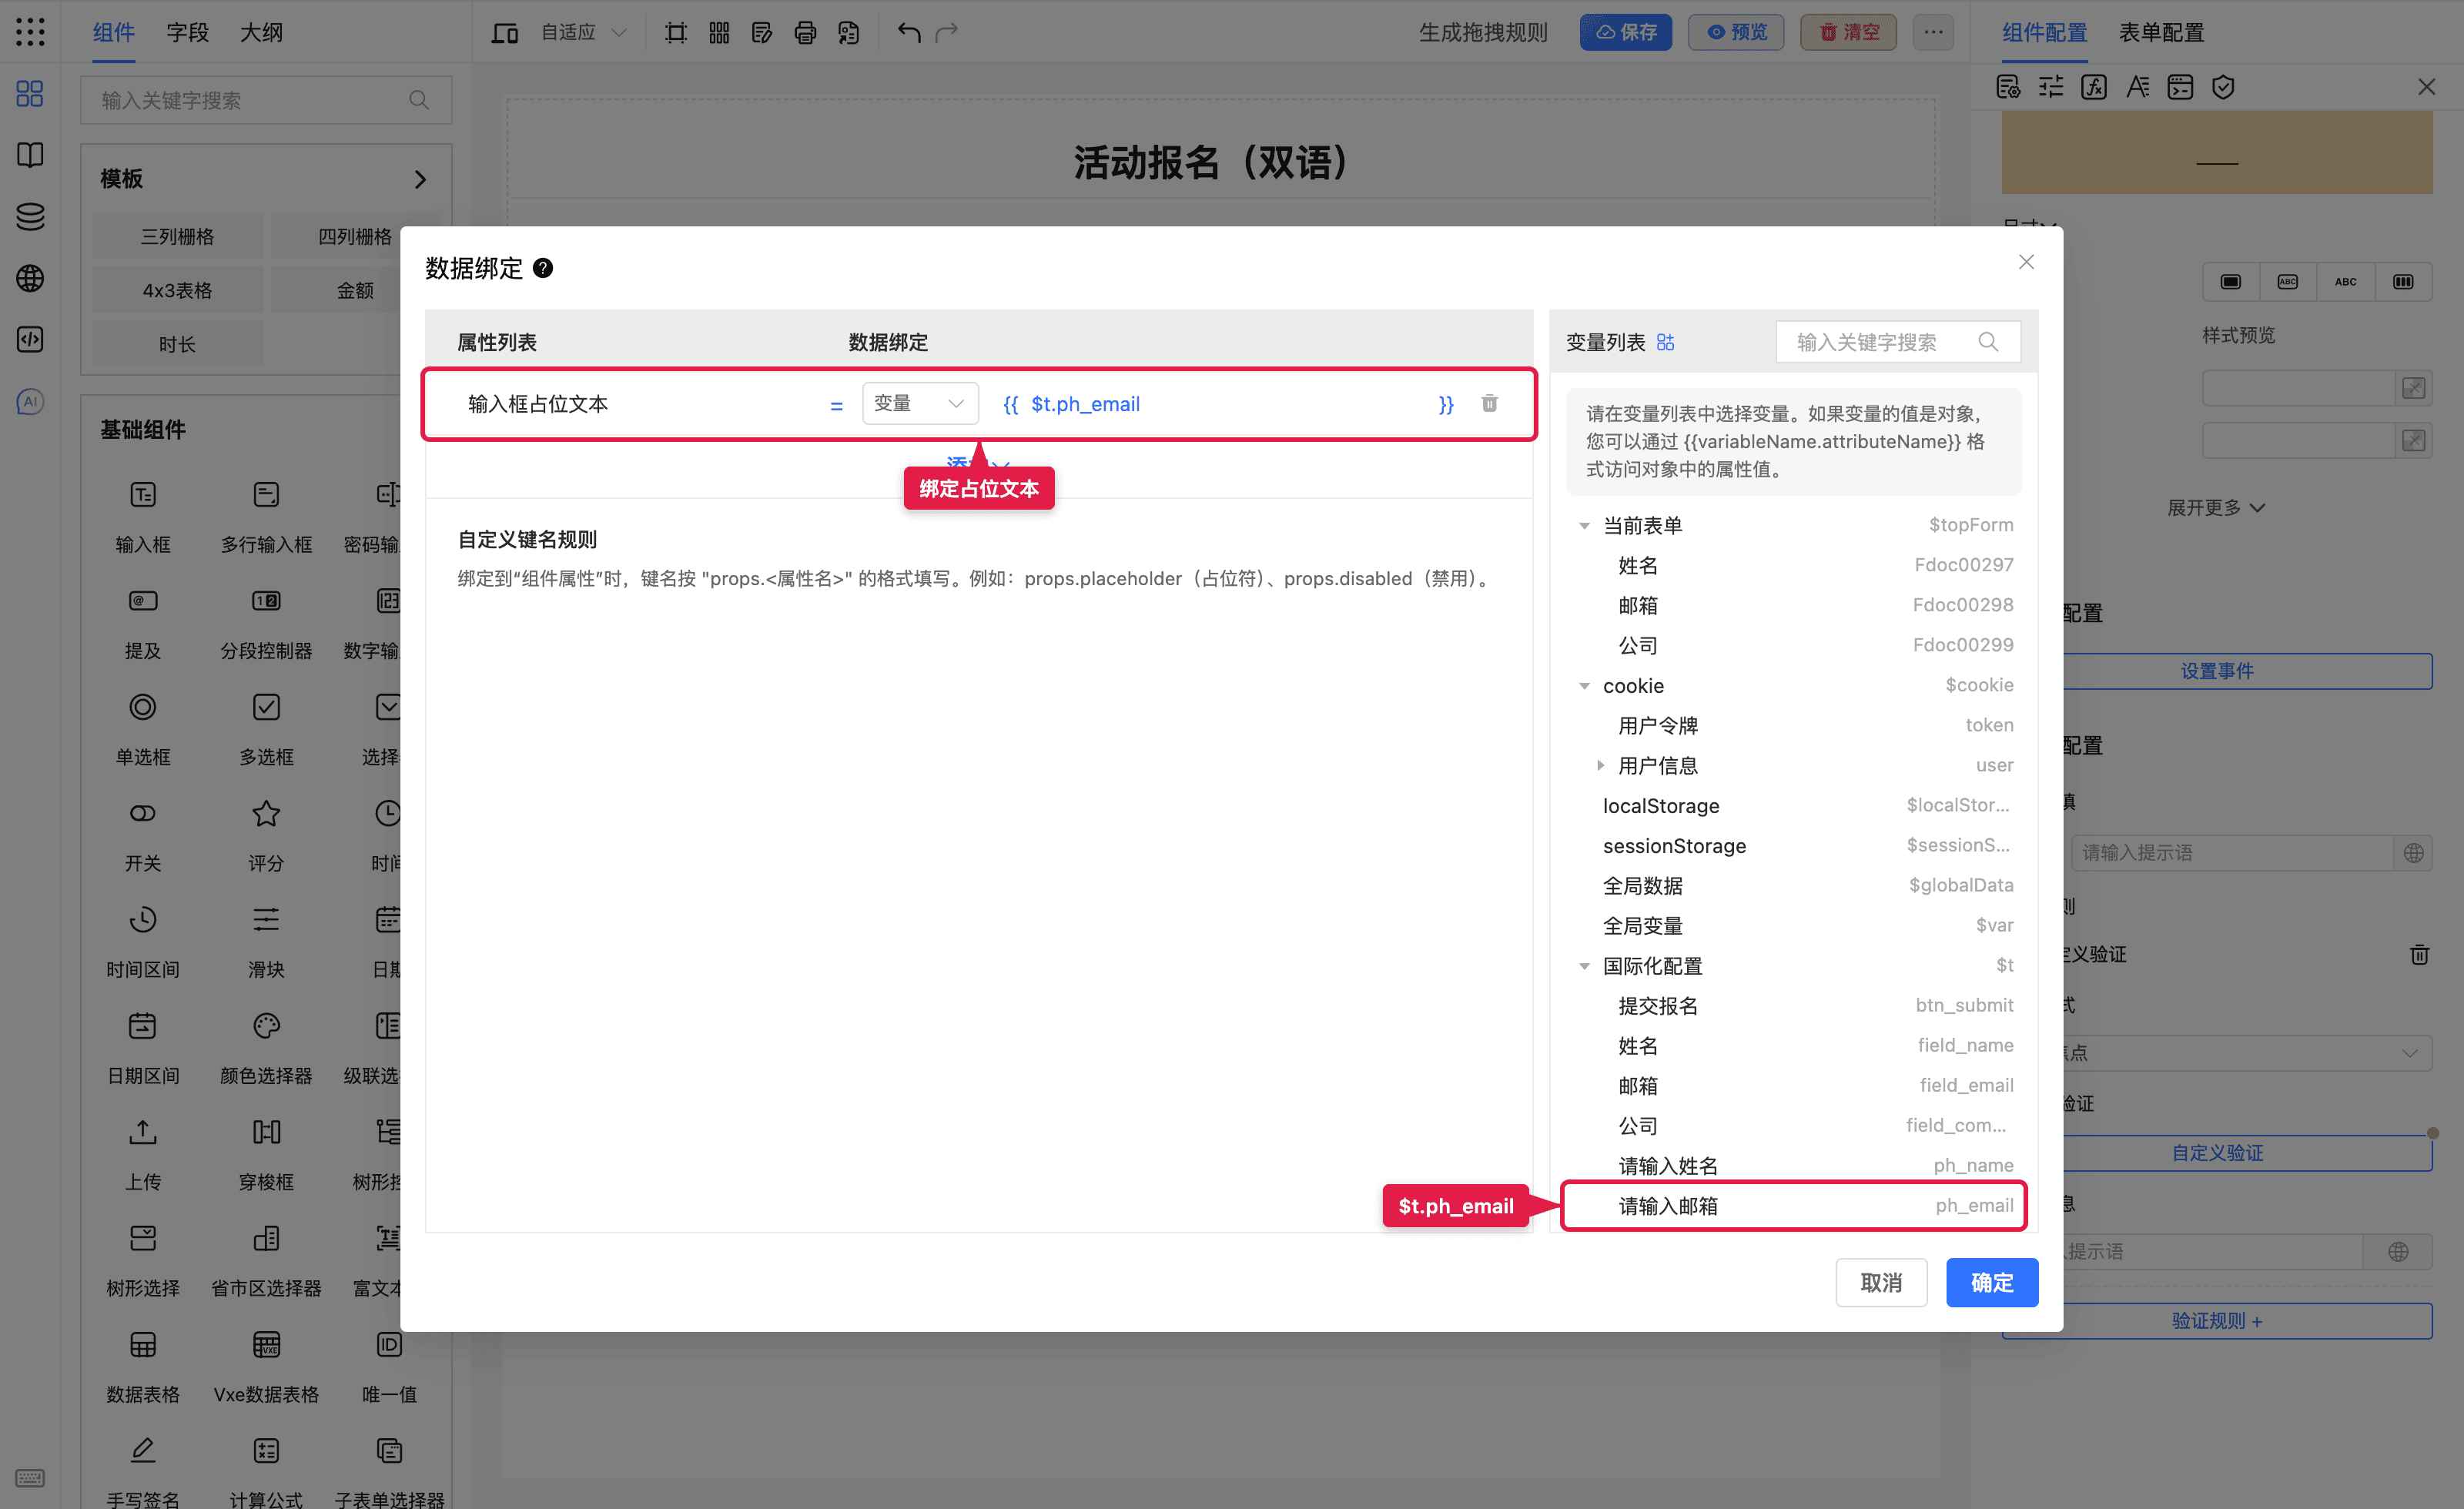Click the variable list layout icon
The image size is (2464, 1509).
click(1665, 342)
